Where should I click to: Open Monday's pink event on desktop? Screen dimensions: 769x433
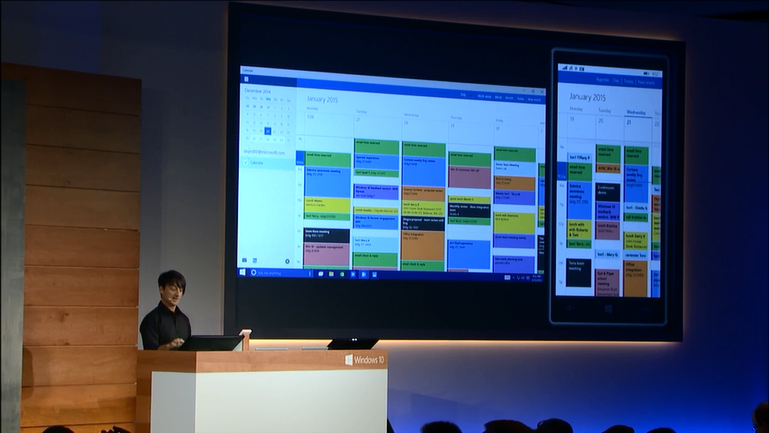327,255
